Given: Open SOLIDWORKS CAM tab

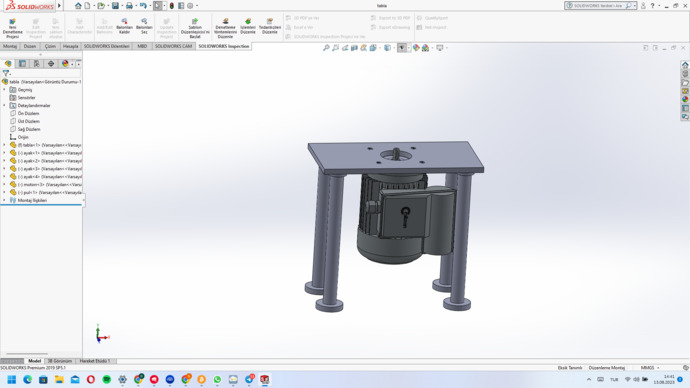Looking at the screenshot, I should point(173,46).
